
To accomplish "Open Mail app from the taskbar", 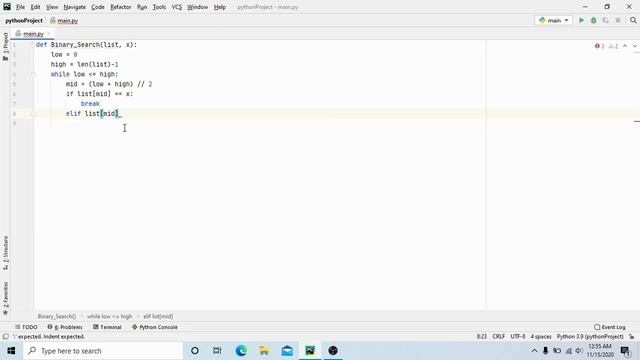I will [x=287, y=351].
